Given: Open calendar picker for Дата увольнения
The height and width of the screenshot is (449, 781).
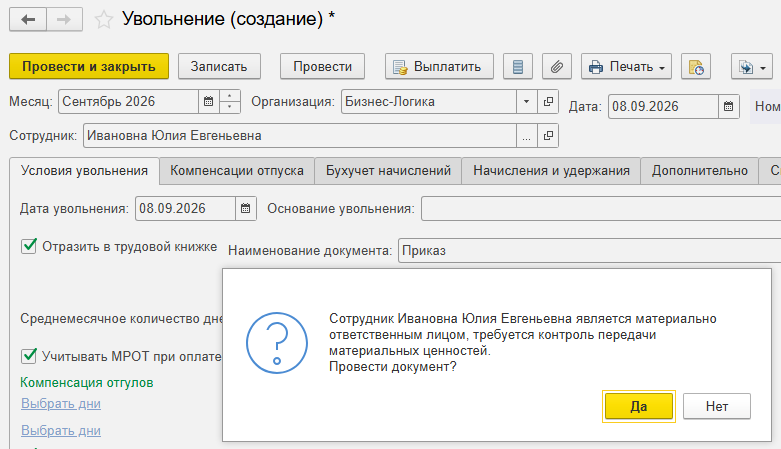Looking at the screenshot, I should tap(246, 208).
